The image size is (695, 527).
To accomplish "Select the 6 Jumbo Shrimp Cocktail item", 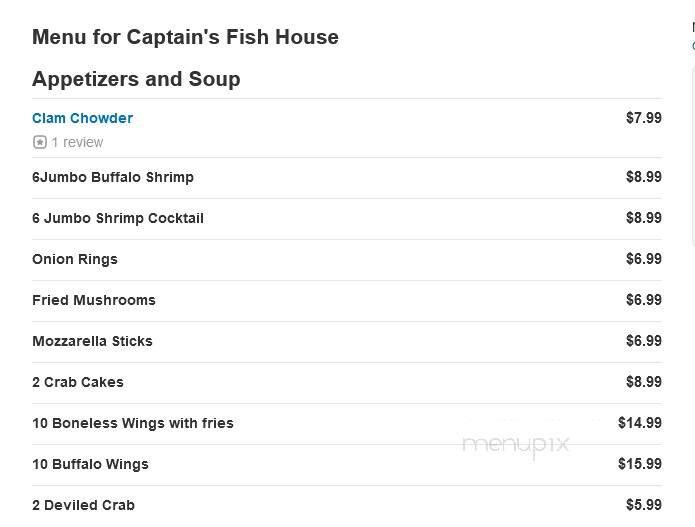I will [118, 218].
